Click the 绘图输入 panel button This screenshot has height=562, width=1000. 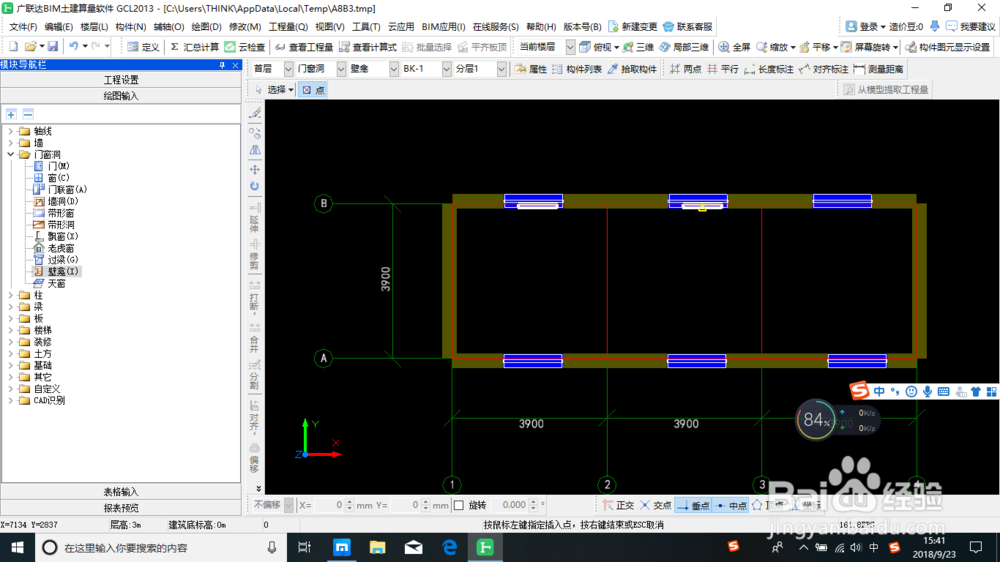click(x=121, y=96)
